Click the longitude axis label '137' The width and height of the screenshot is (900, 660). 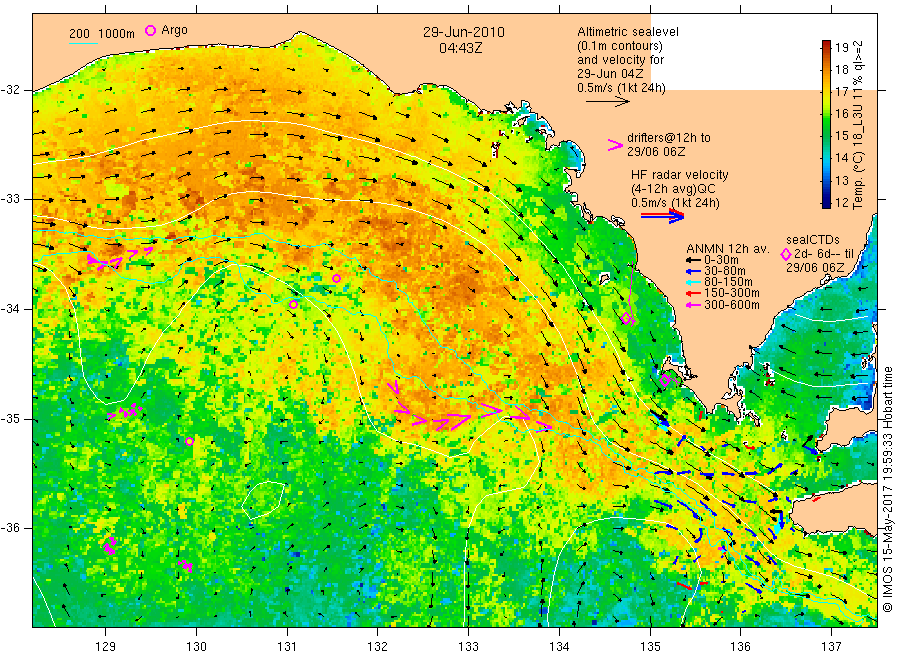coord(831,647)
